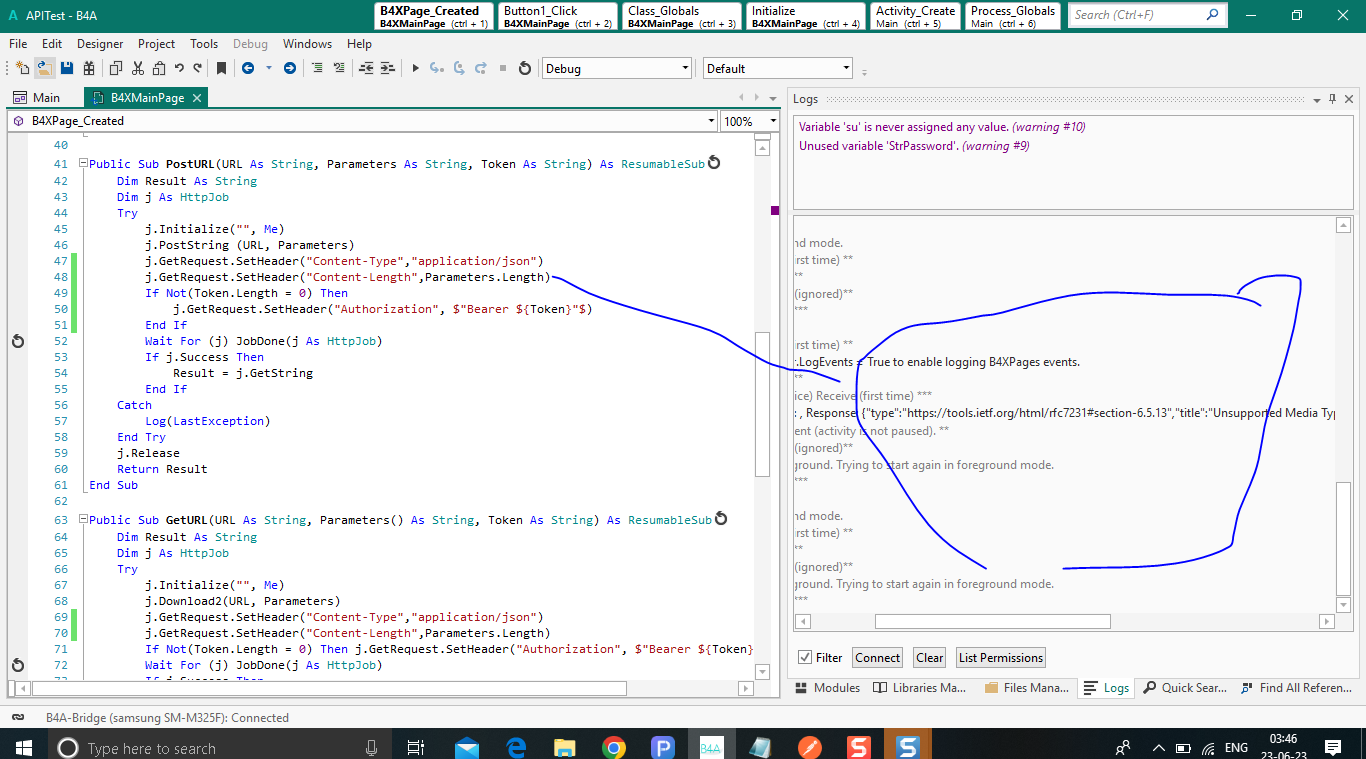Click the Undo arrow icon
Screen dimensions: 1366x759
pyautogui.click(x=179, y=68)
